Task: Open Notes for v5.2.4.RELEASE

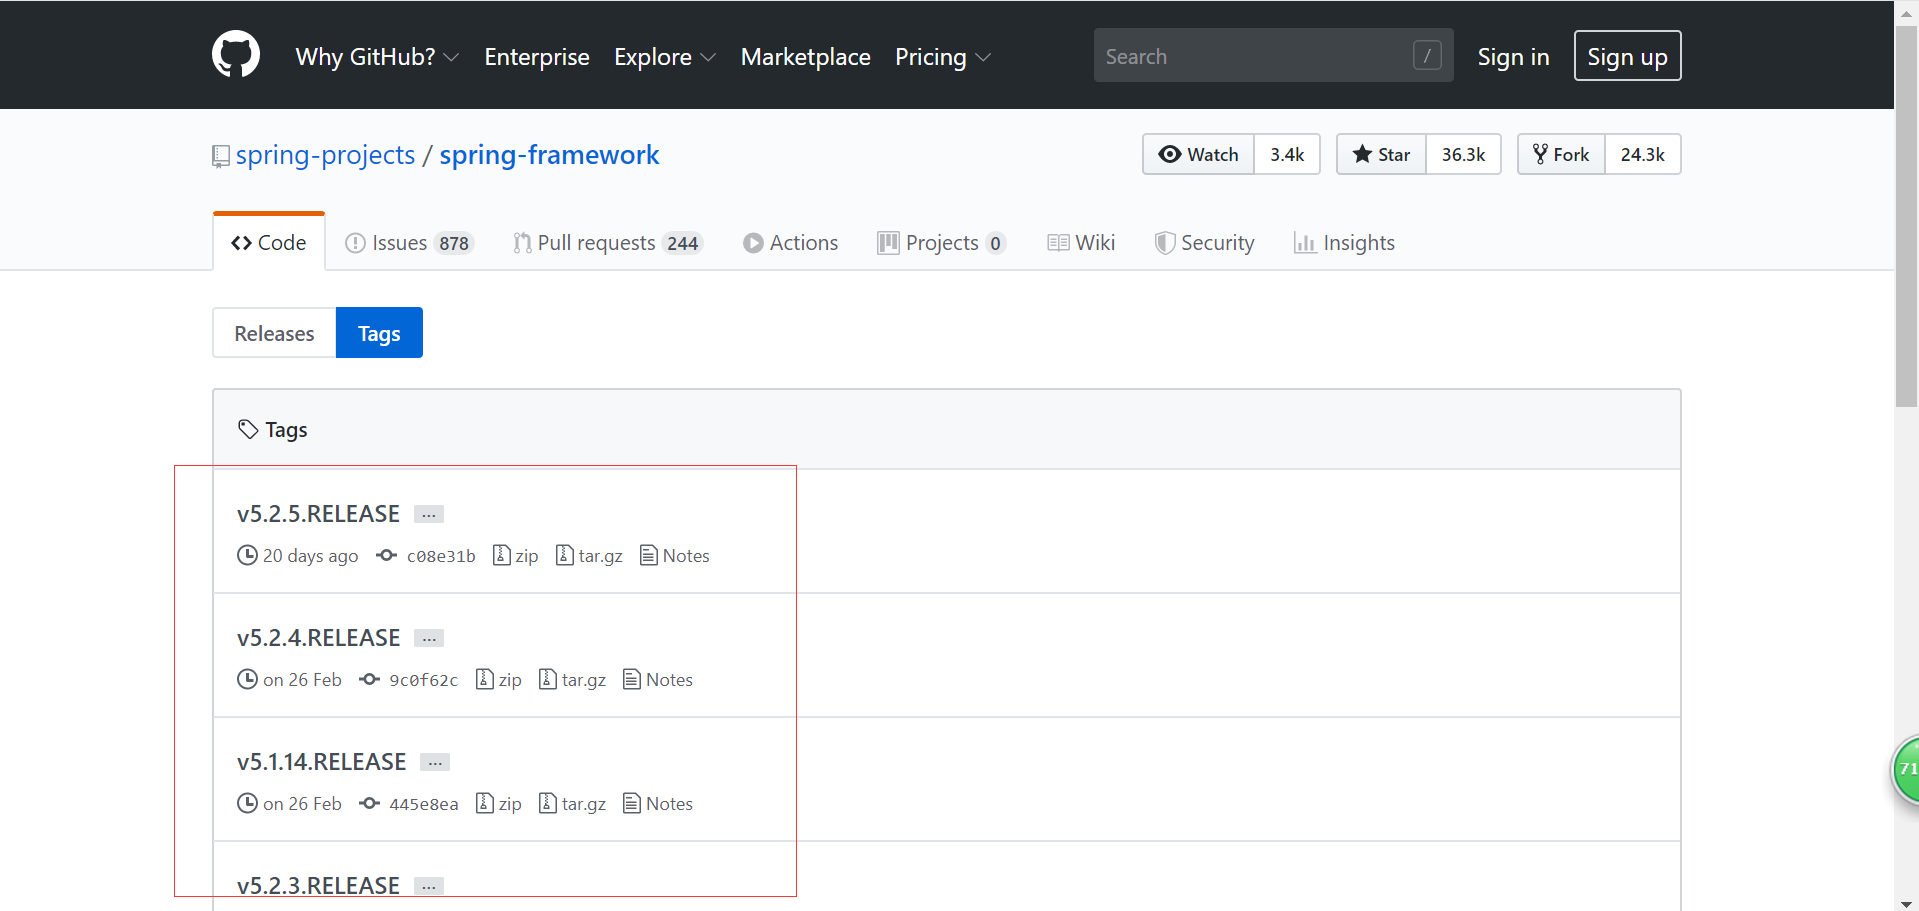Action: point(658,679)
